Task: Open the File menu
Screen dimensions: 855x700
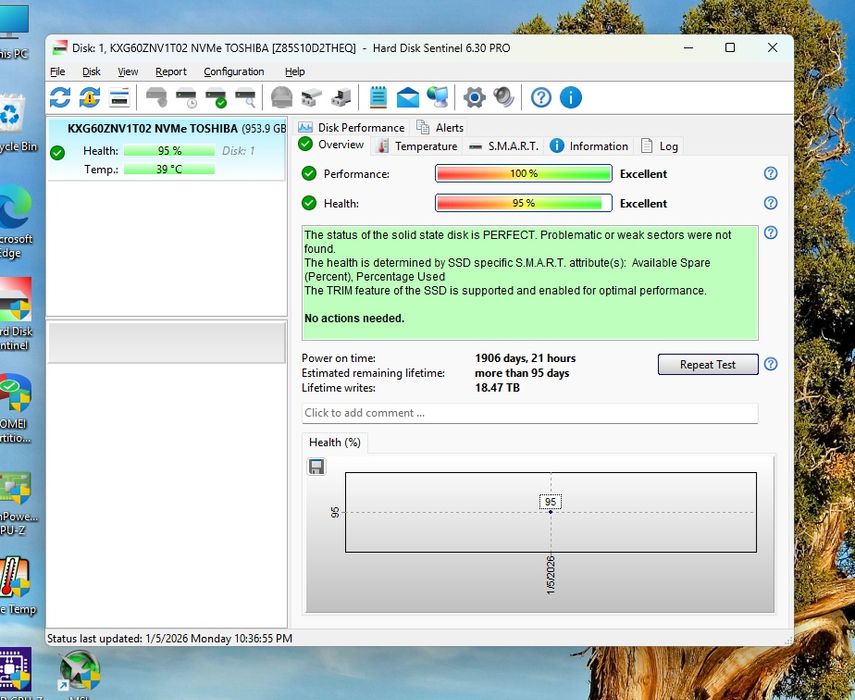Action: [x=57, y=71]
